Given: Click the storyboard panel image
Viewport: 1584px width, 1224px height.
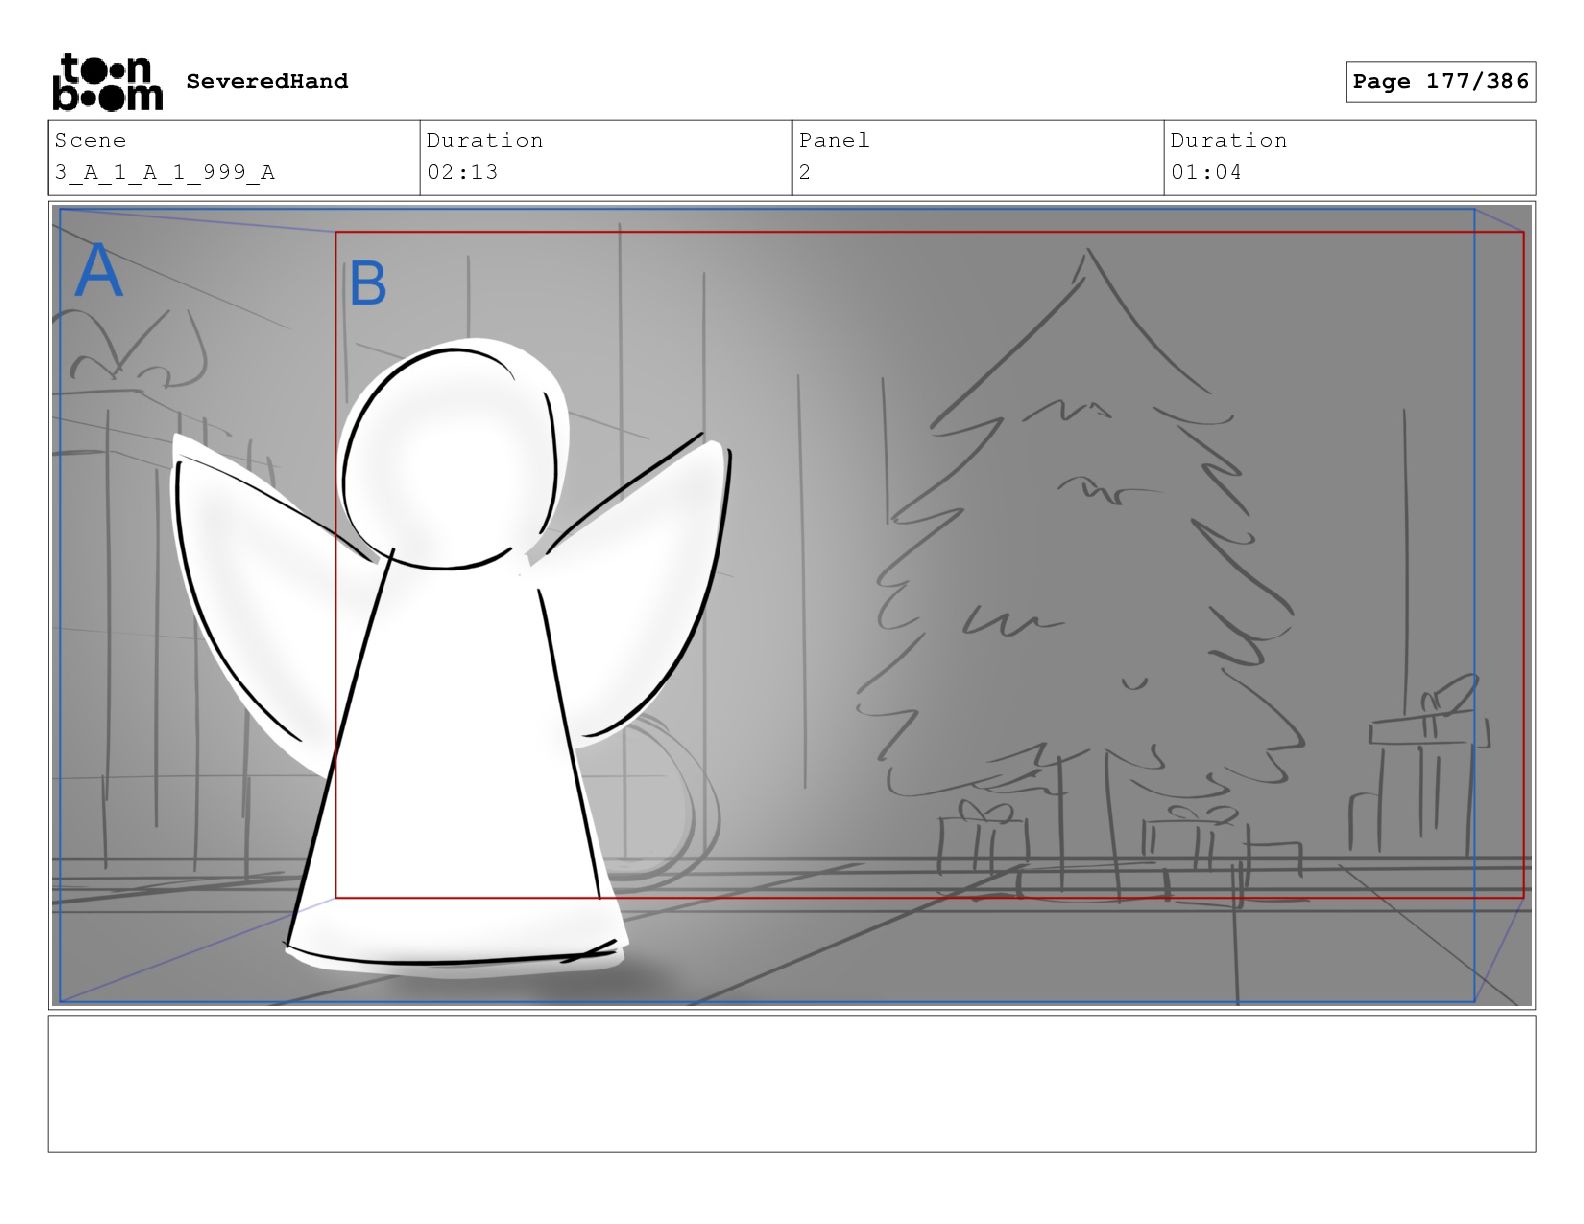Looking at the screenshot, I should (792, 605).
